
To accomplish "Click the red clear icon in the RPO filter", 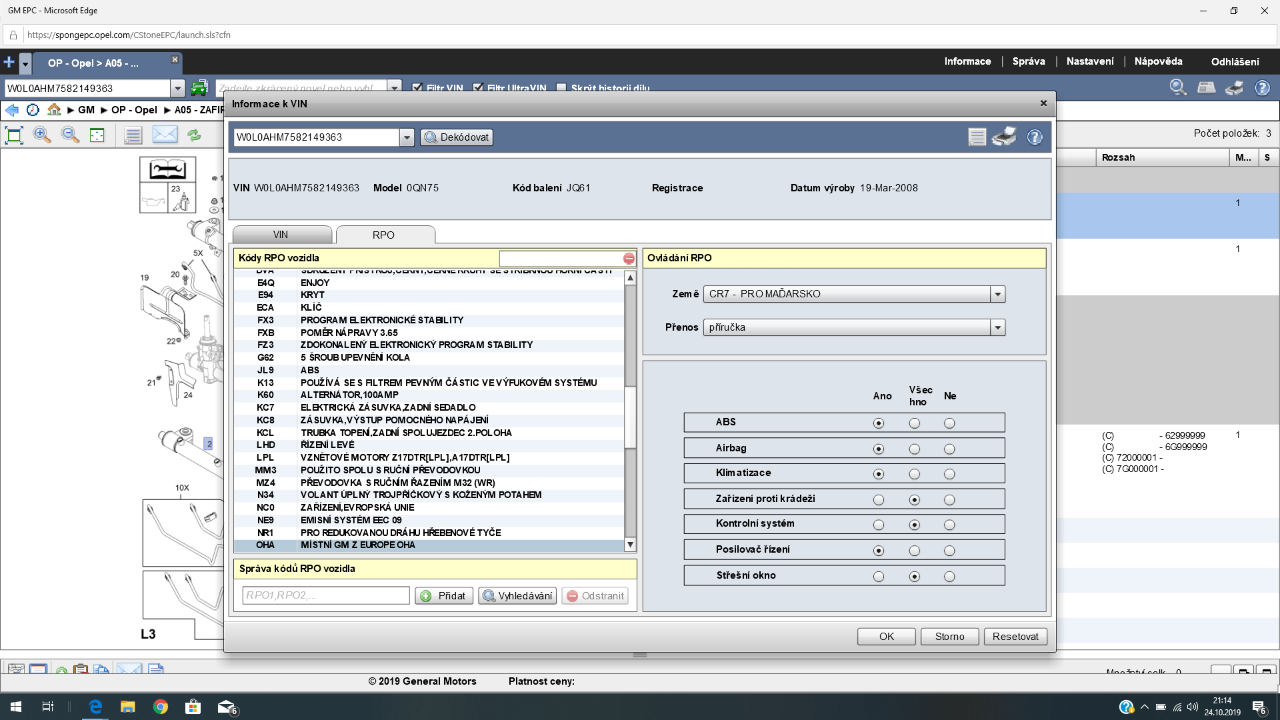I will click(x=629, y=259).
